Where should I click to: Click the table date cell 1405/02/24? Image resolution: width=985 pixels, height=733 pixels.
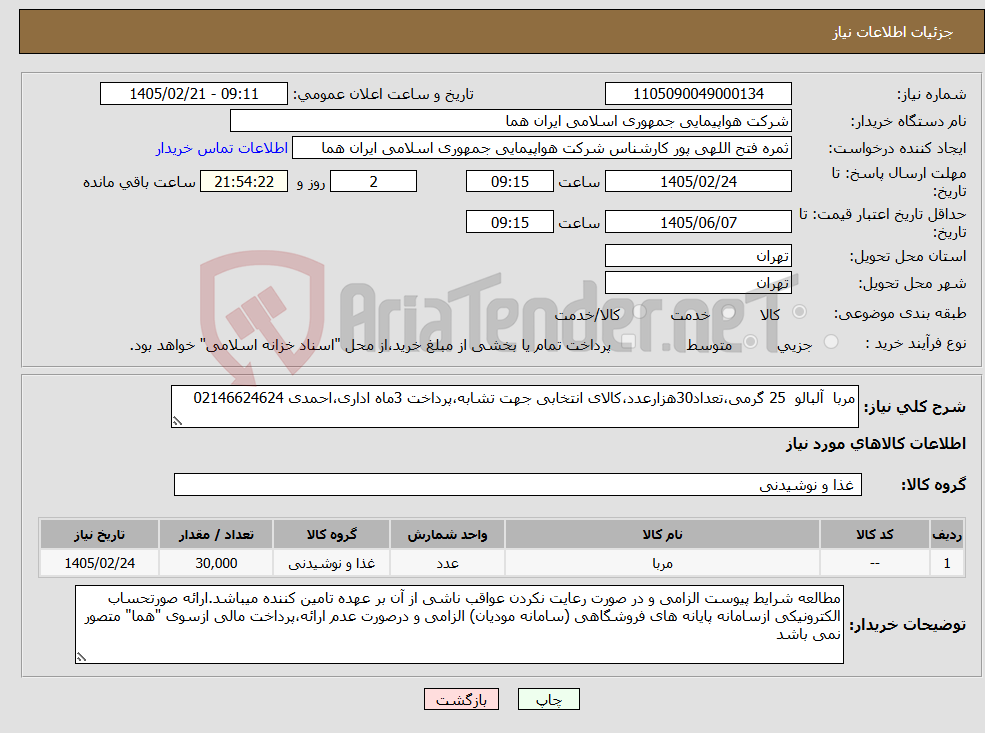tap(99, 563)
